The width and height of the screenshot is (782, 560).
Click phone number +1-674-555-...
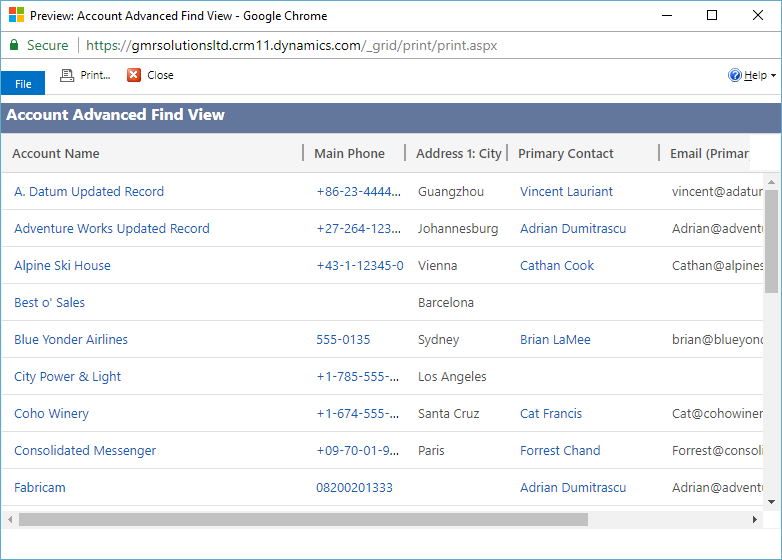point(358,413)
